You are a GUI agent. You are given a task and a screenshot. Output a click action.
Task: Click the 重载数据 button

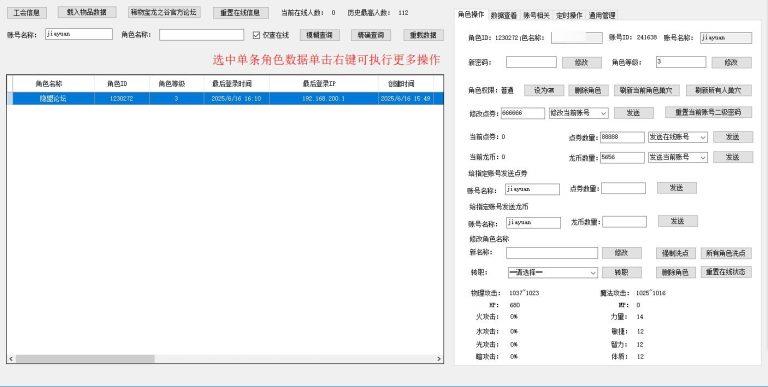423,35
